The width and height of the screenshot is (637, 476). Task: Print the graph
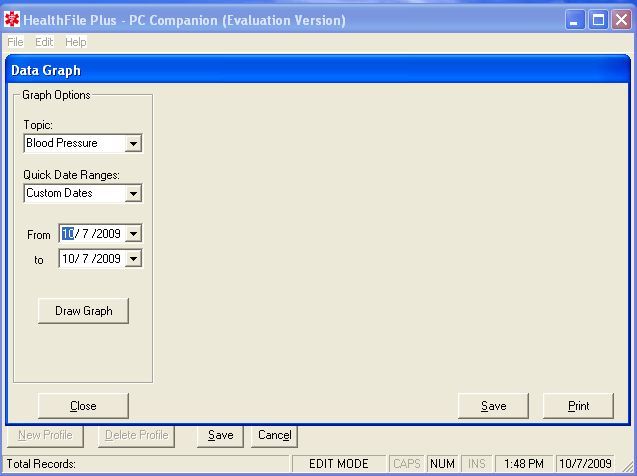[x=578, y=406]
